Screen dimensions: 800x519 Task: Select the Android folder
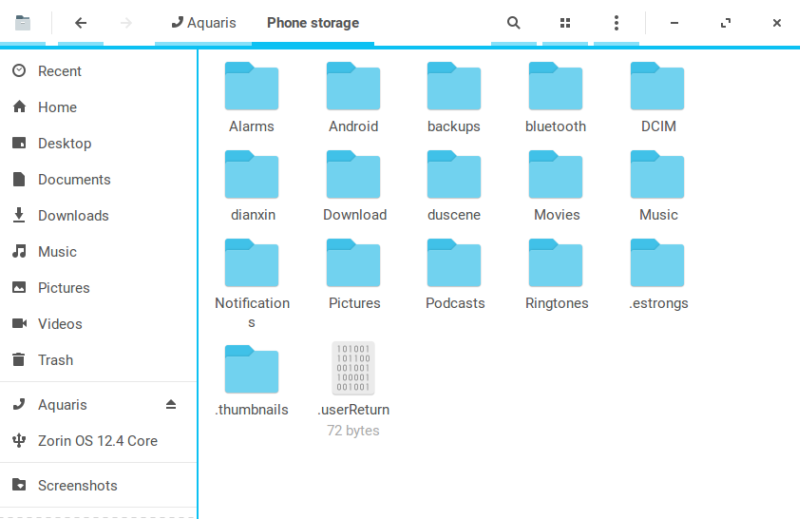[x=353, y=97]
